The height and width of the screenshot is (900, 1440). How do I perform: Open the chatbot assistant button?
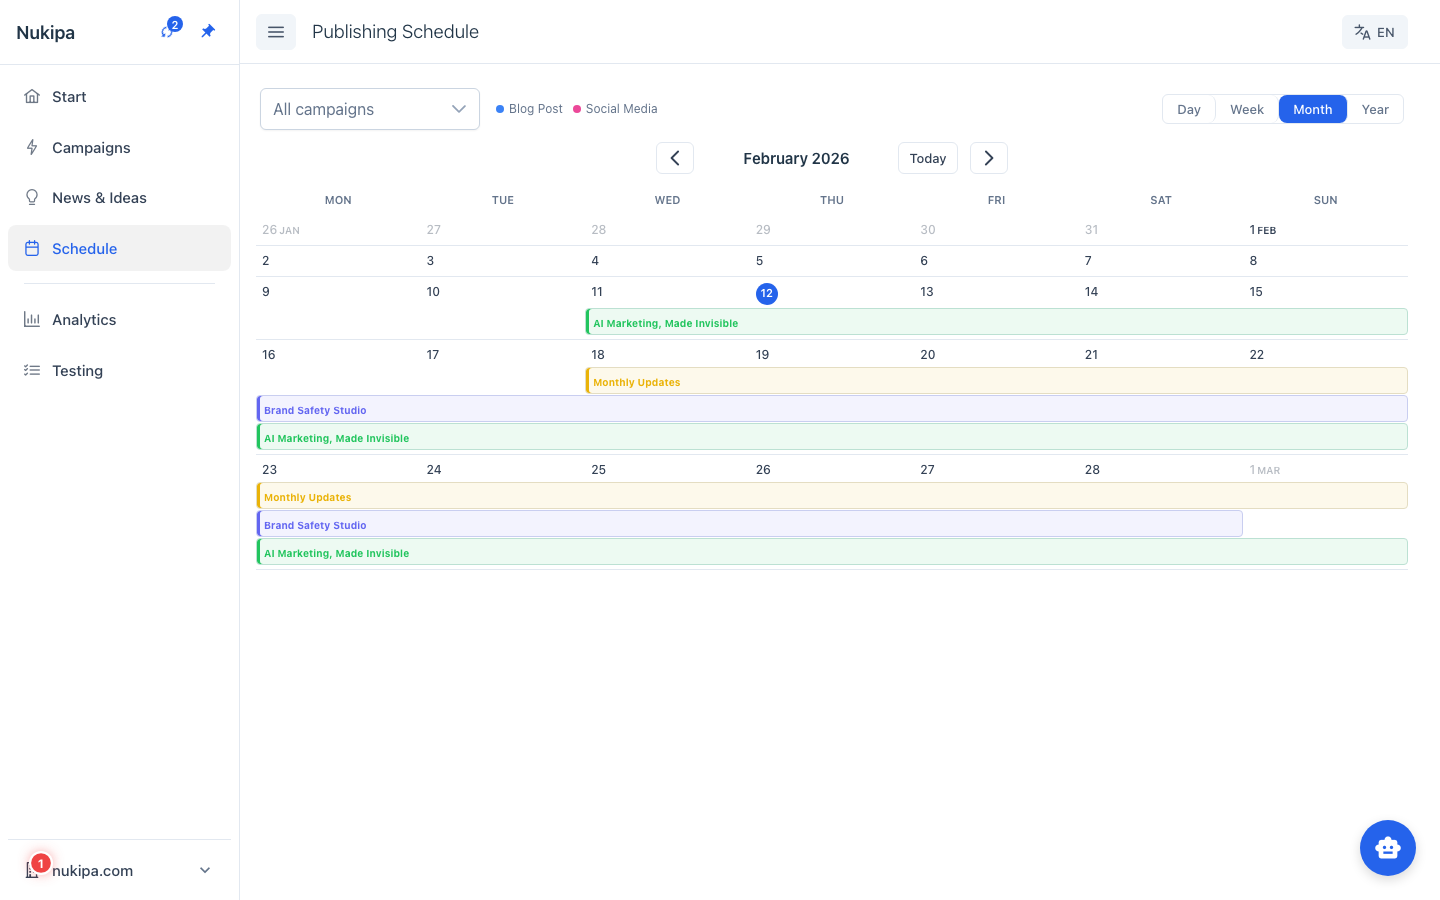[x=1387, y=848]
